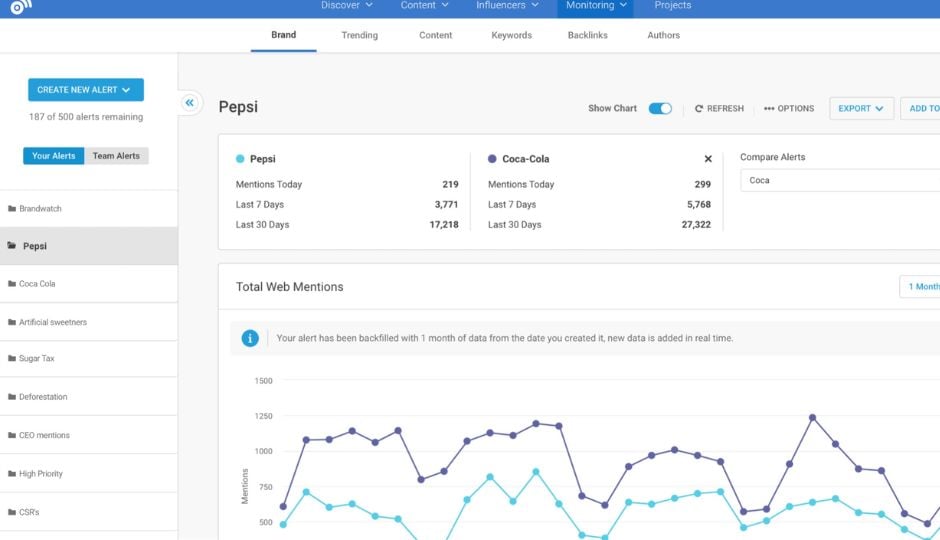The image size is (940, 540).
Task: Open the three-dot options icon
Action: coord(769,108)
